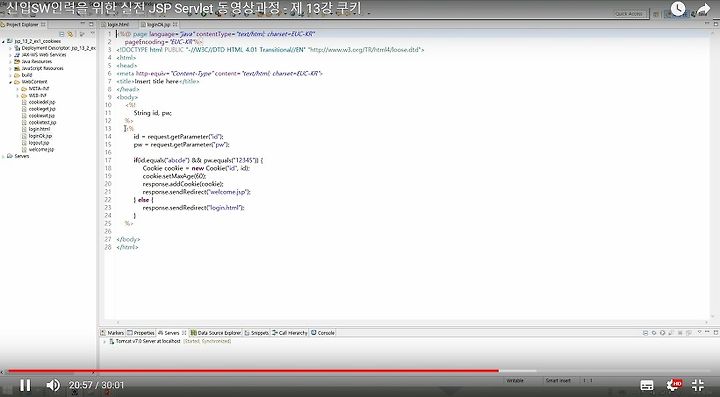The width and height of the screenshot is (720, 397).
Task: Select cookieset.jsp file
Action: coord(41,116)
